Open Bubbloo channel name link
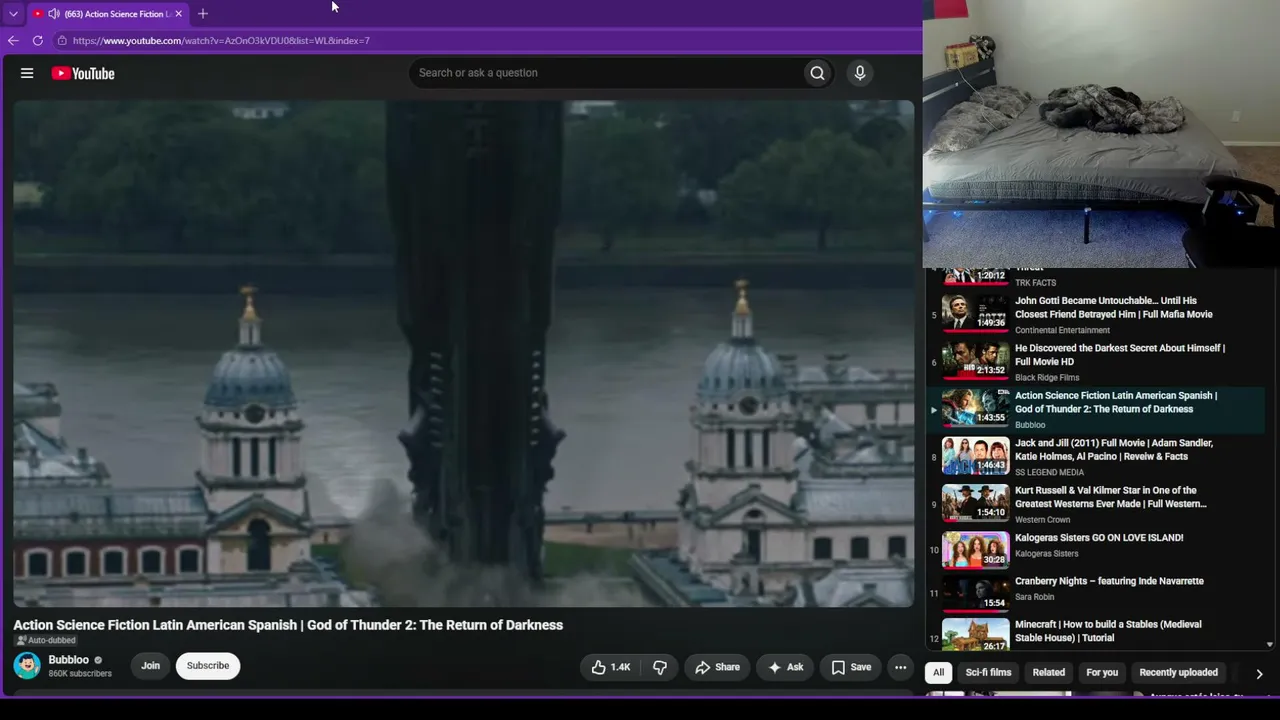The image size is (1280, 720). (69, 660)
